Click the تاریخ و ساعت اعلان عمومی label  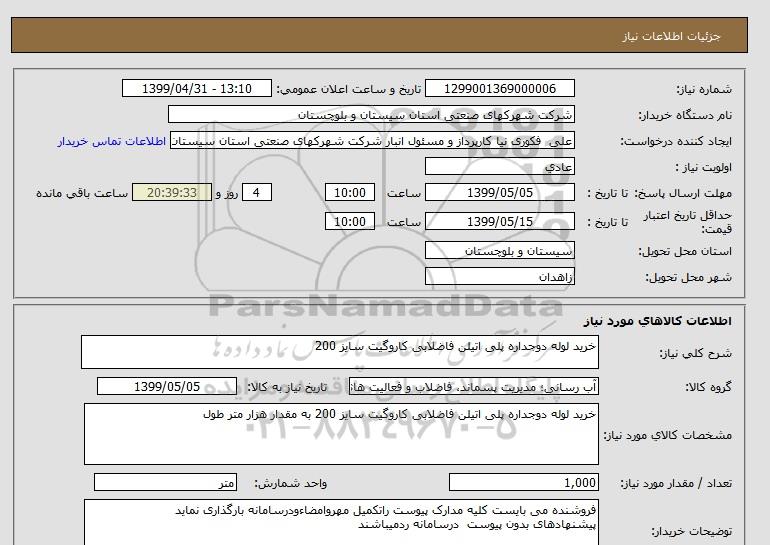coord(349,89)
